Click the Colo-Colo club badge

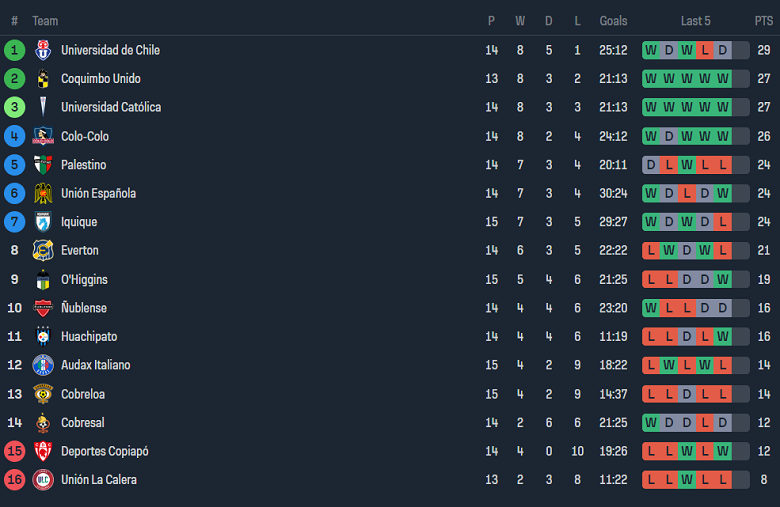point(43,136)
